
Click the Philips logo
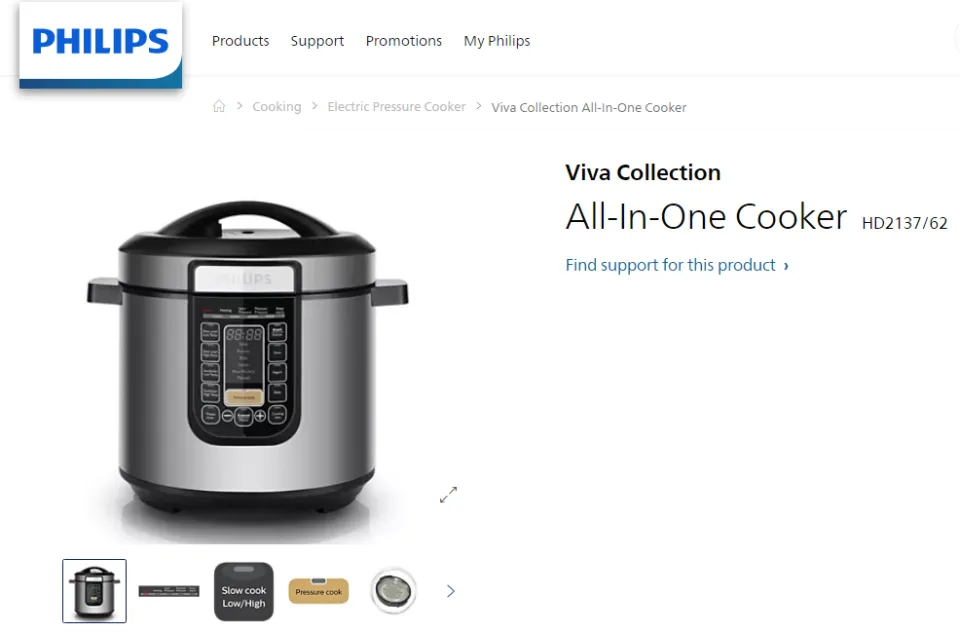click(100, 44)
